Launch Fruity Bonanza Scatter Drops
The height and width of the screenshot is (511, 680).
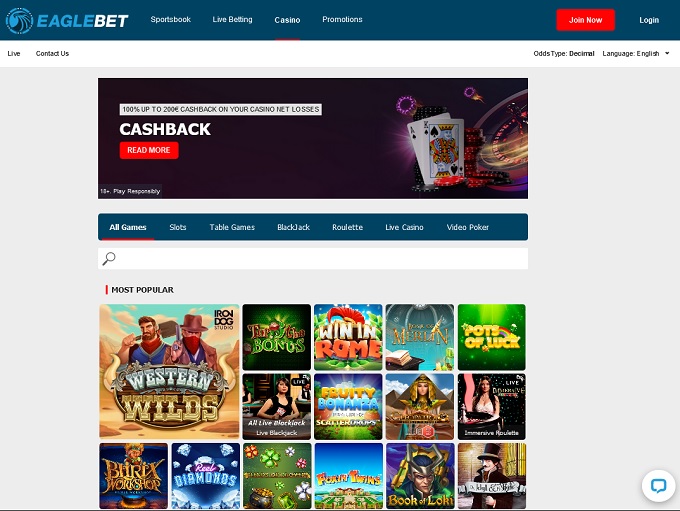[348, 406]
